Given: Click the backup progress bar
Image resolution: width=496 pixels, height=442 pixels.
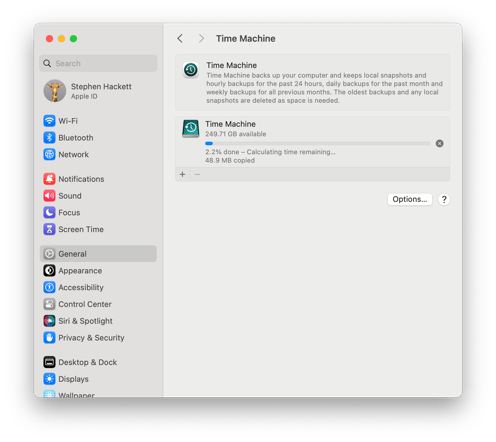Looking at the screenshot, I should [317, 144].
